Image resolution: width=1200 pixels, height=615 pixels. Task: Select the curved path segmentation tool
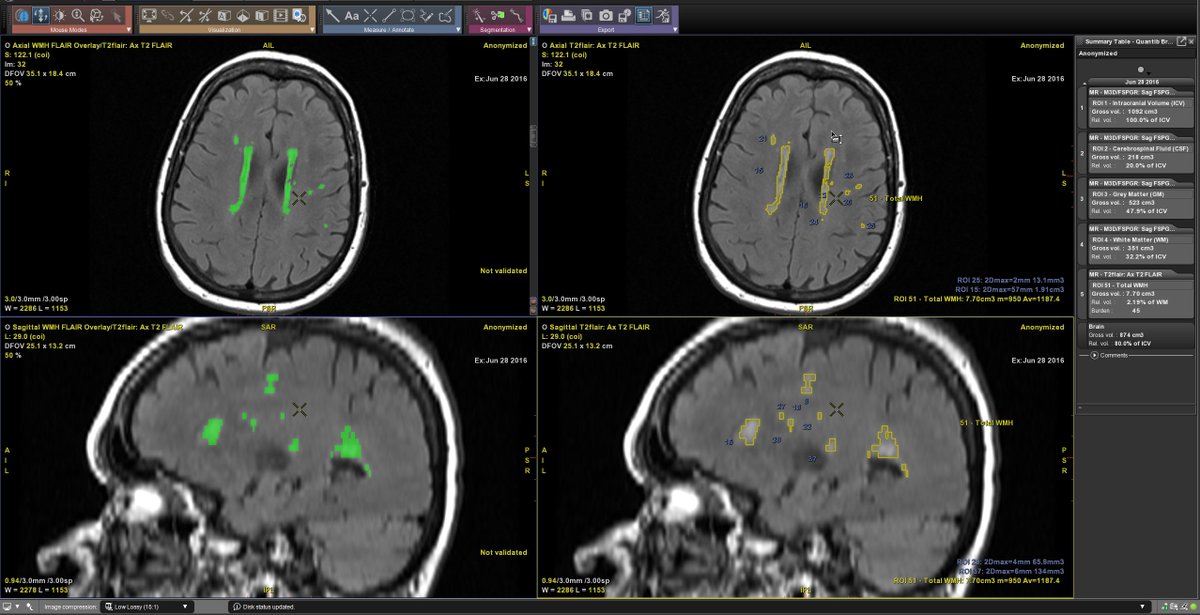515,15
